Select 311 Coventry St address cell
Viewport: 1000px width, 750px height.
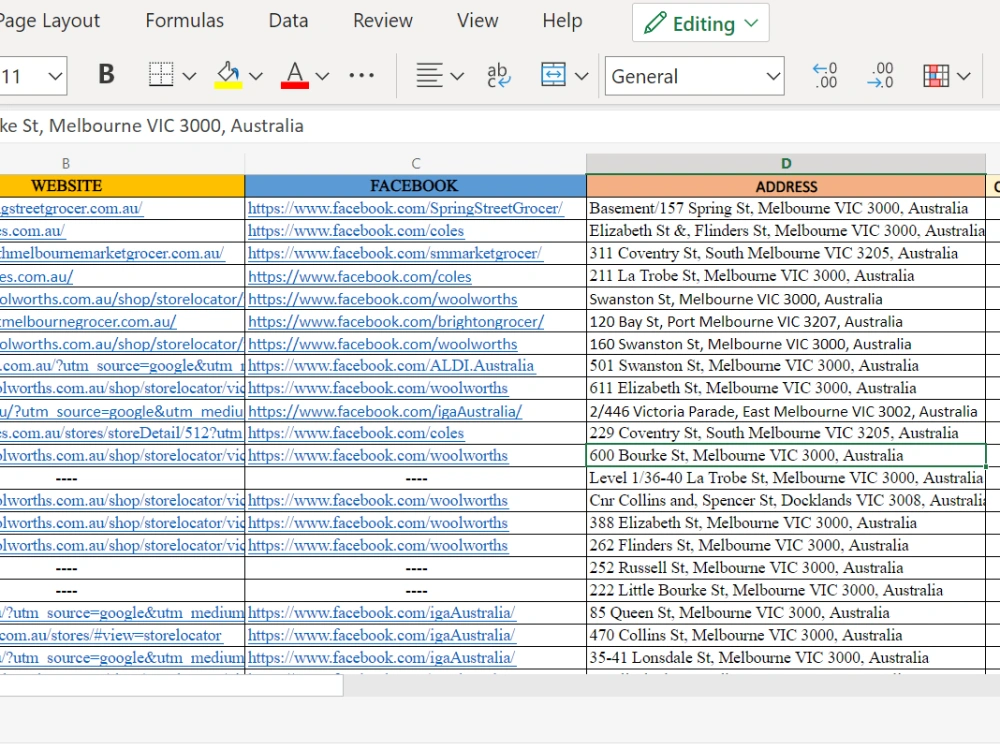pyautogui.click(x=786, y=253)
